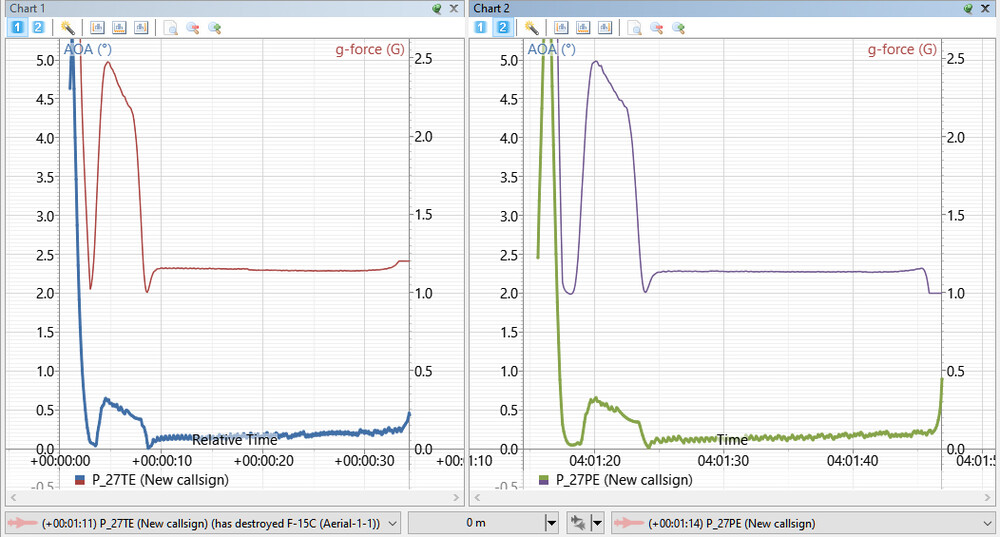
Task: Activate the Chart 1 title tab
Action: [x=27, y=8]
